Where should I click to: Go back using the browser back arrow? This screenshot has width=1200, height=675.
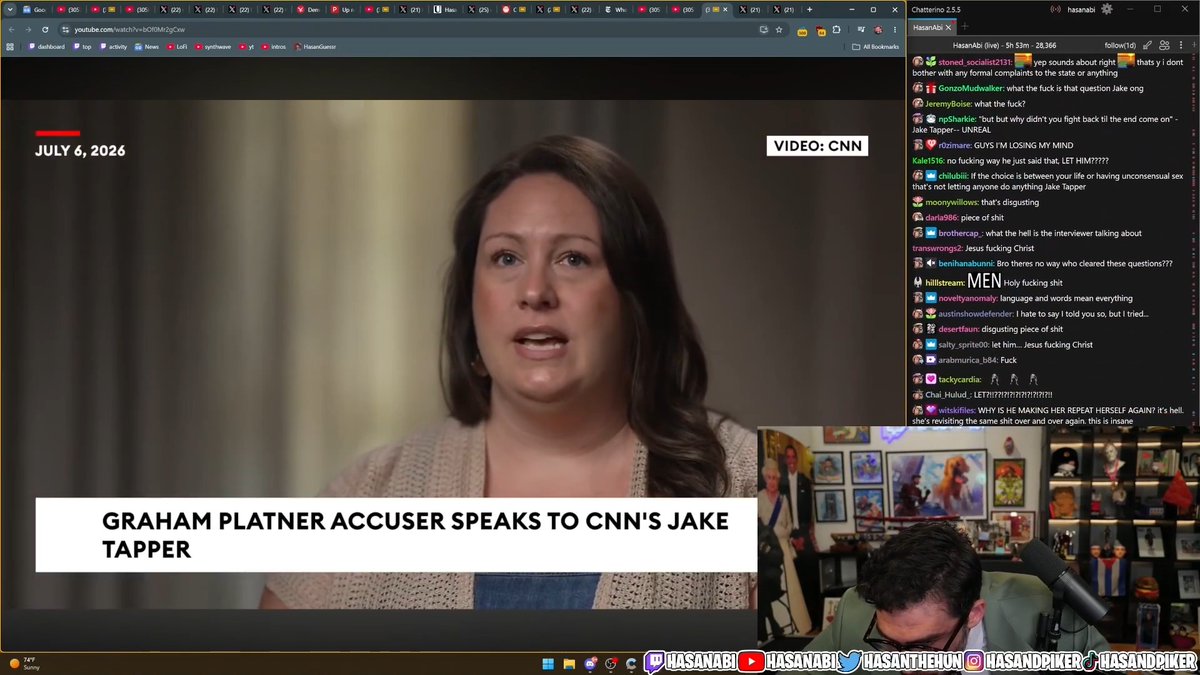(11, 30)
